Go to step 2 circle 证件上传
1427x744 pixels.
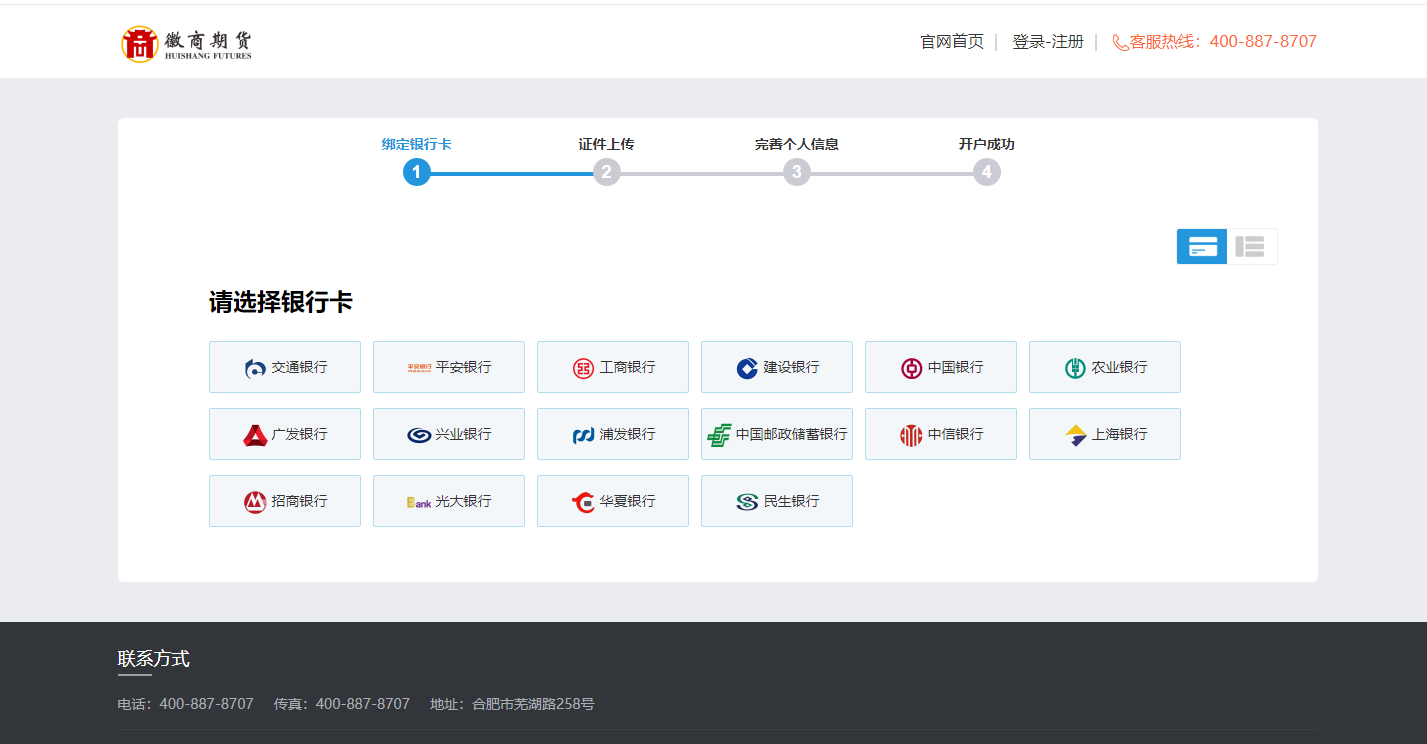coord(606,172)
